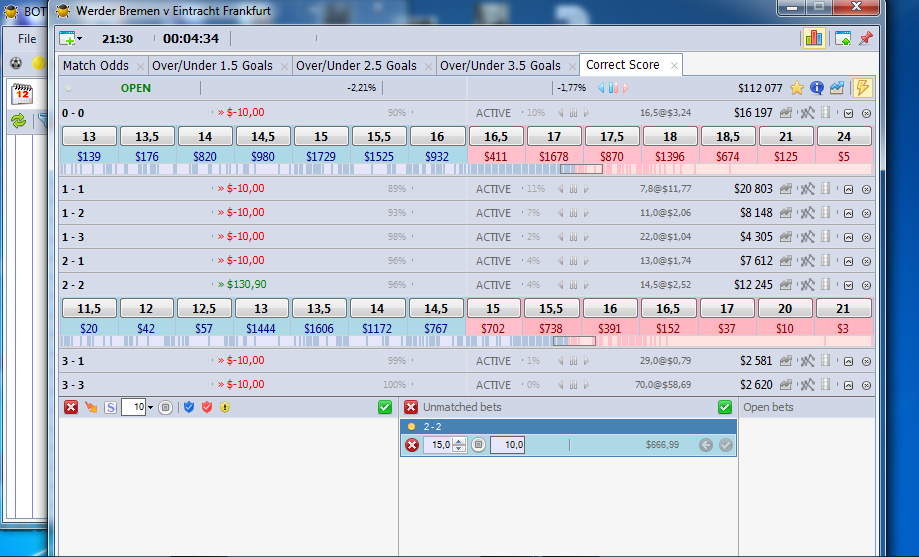Remove the 0 - 0 selection with circle X
This screenshot has height=557, width=919.
[x=866, y=113]
